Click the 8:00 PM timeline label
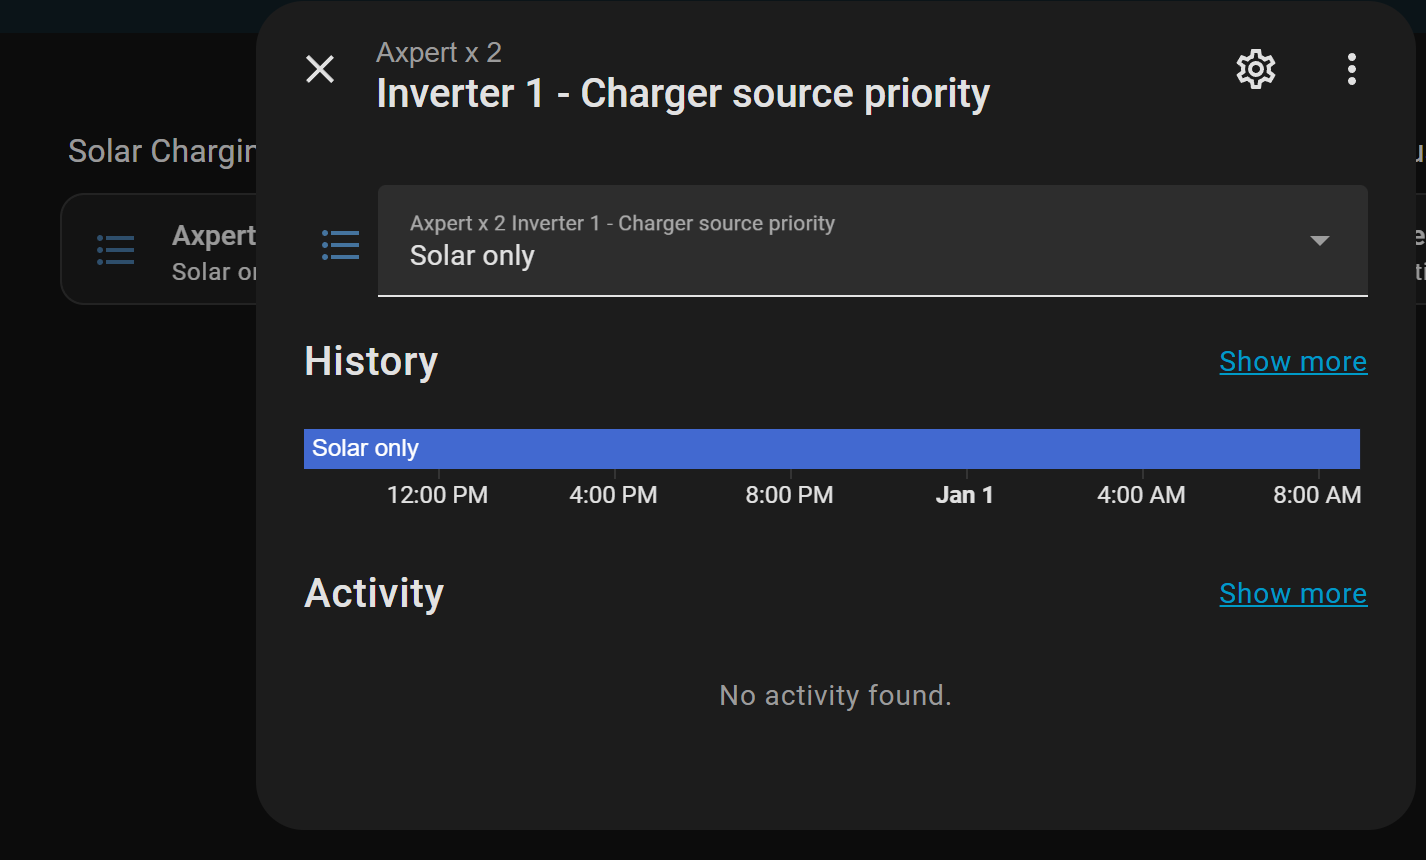Screen dimensions: 1426x860 (789, 495)
